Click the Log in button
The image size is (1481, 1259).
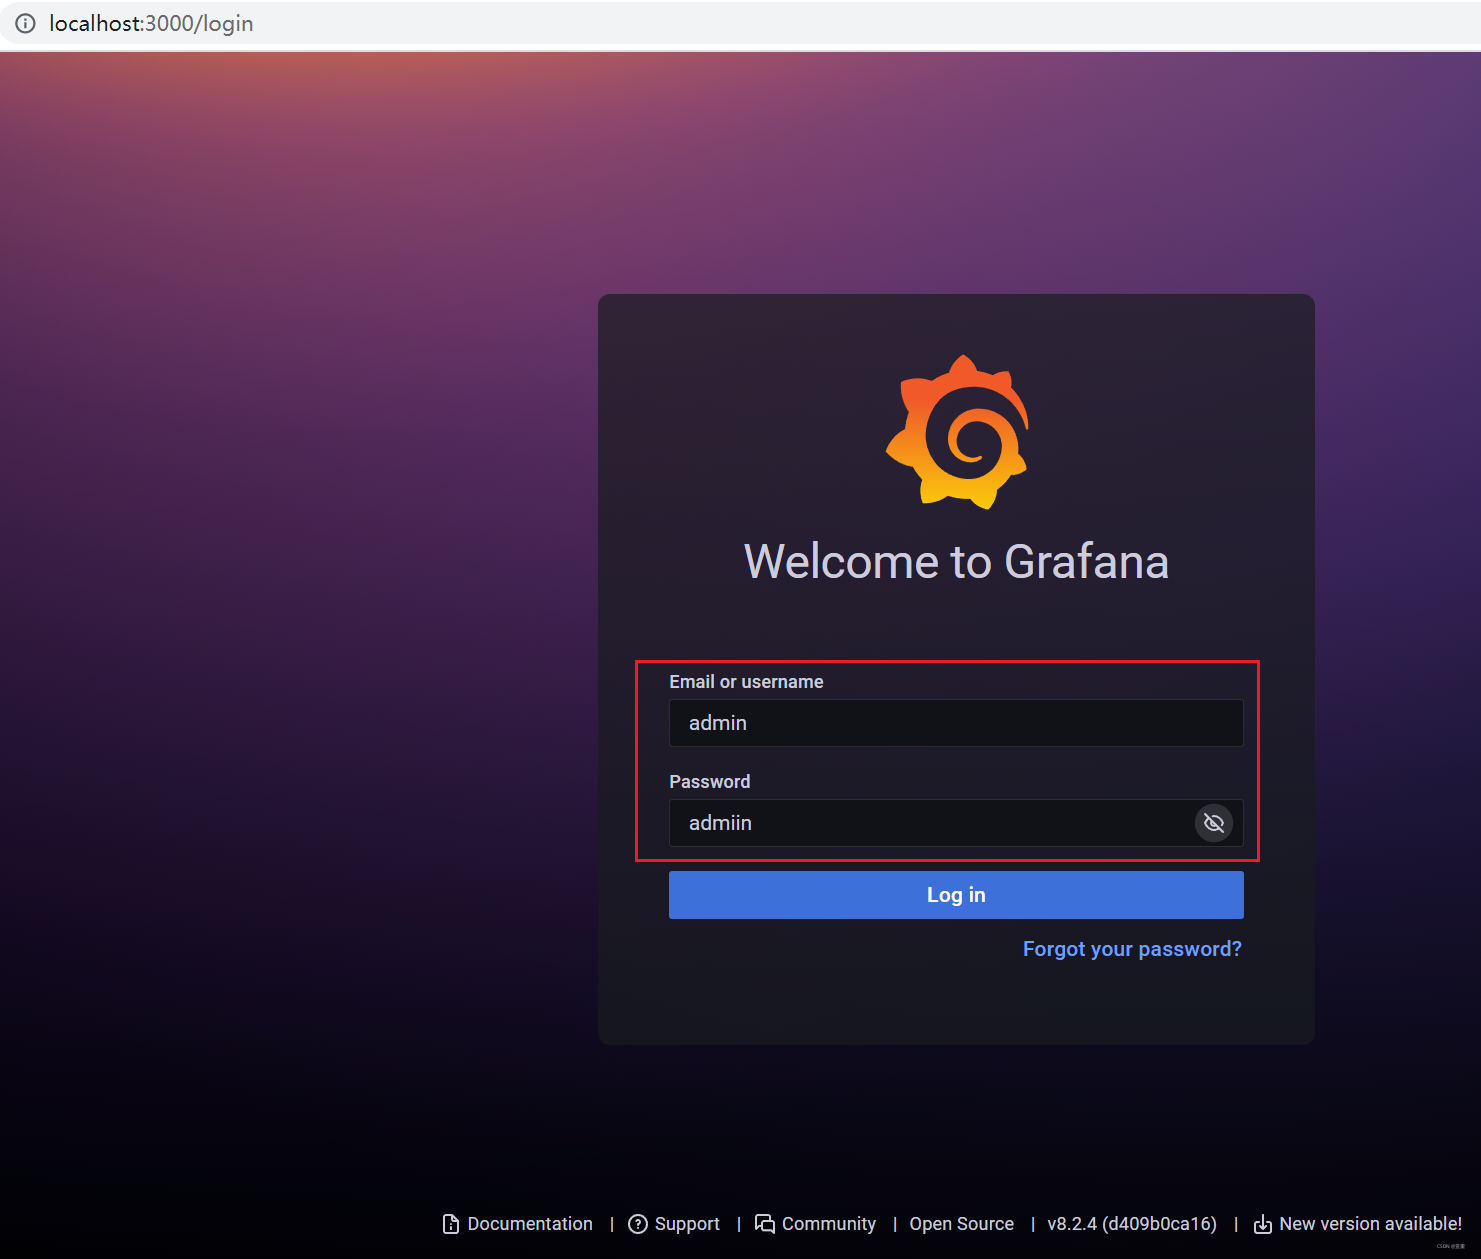click(956, 895)
